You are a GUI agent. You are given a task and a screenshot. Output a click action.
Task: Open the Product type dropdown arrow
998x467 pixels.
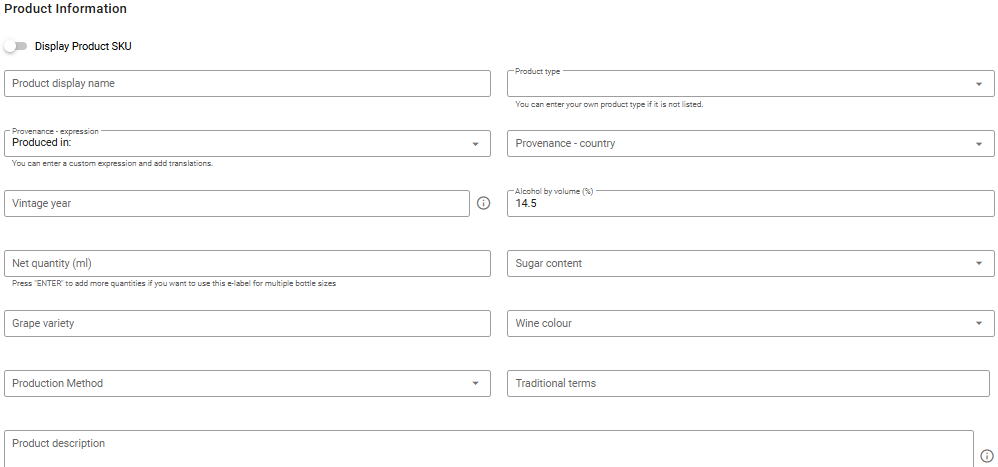978,84
